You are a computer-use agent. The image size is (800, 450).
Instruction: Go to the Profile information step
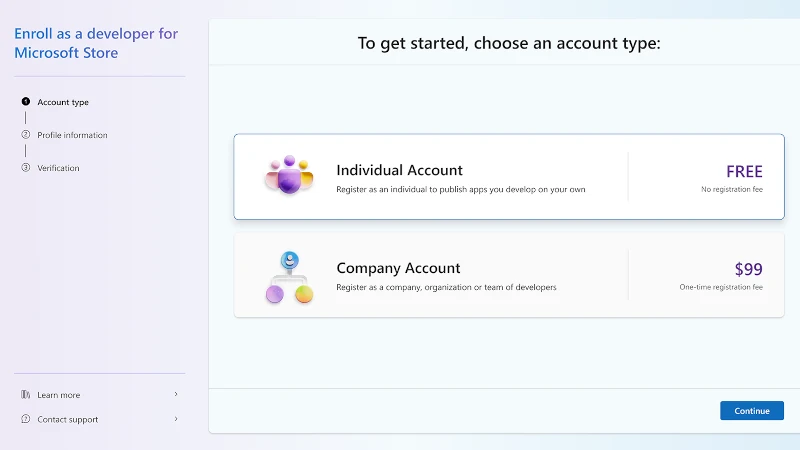click(72, 135)
